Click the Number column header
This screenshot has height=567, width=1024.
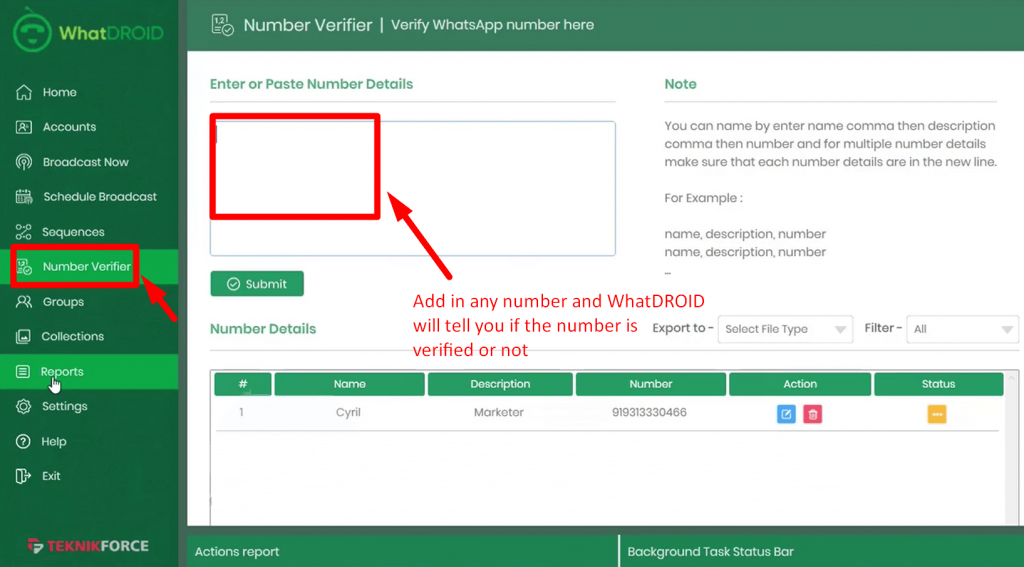click(x=650, y=384)
